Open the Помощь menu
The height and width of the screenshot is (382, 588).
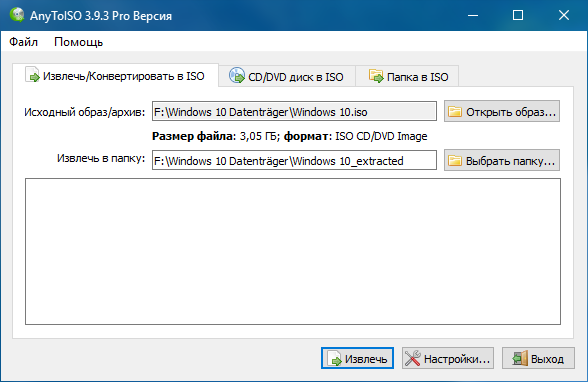(x=78, y=42)
